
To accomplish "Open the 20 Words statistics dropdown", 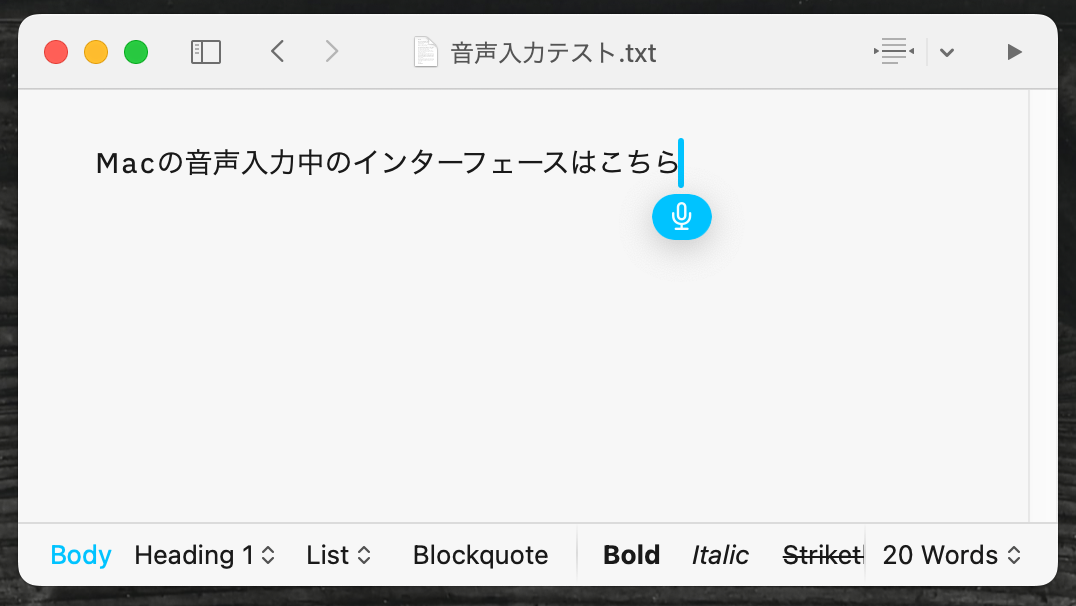I will [953, 555].
